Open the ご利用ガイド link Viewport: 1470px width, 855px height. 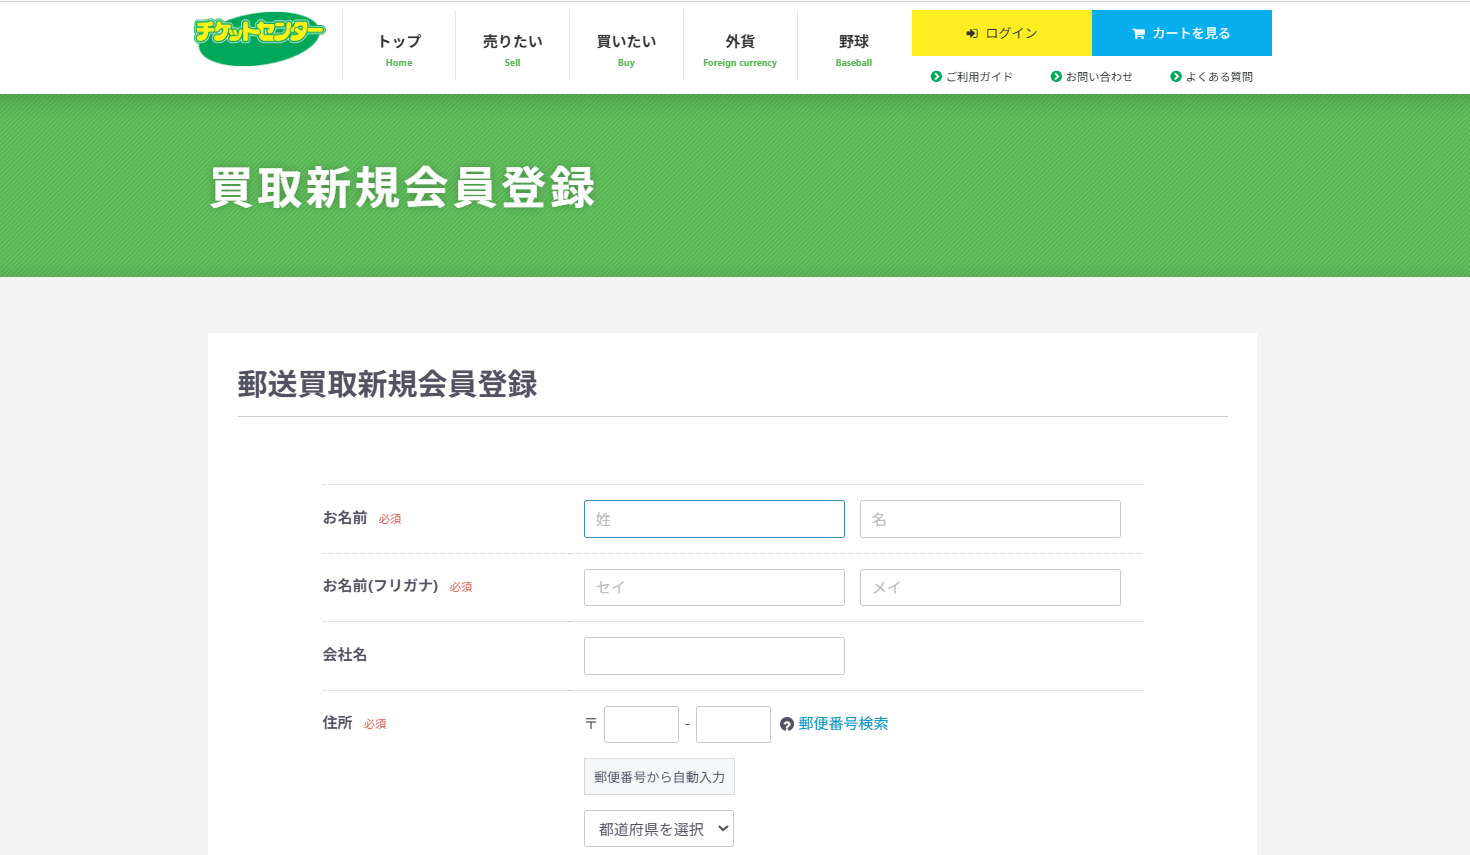(979, 77)
